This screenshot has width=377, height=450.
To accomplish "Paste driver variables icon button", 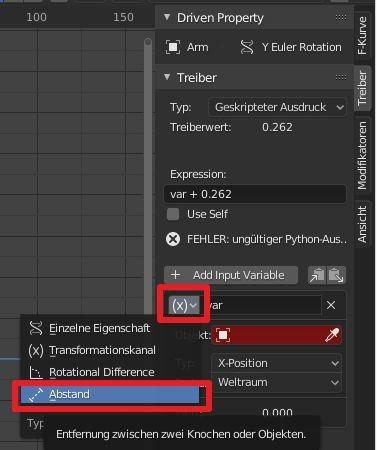I will click(336, 275).
